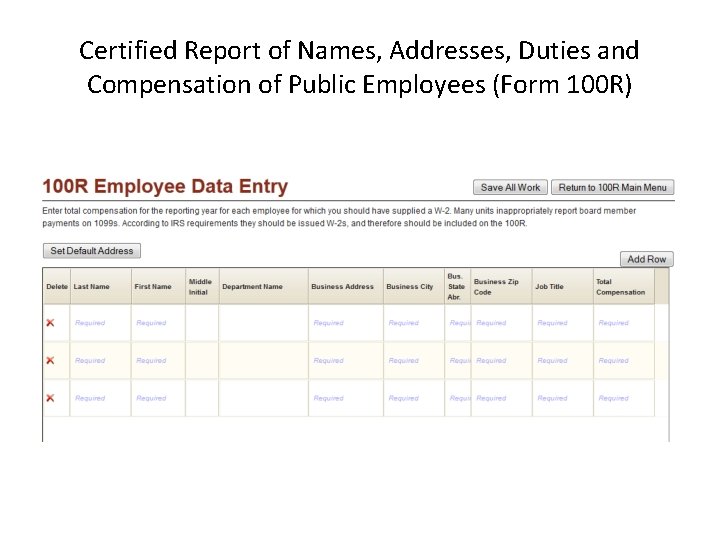Image resolution: width=720 pixels, height=540 pixels.
Task: Select Last Name field in first row
Action: tap(101, 323)
